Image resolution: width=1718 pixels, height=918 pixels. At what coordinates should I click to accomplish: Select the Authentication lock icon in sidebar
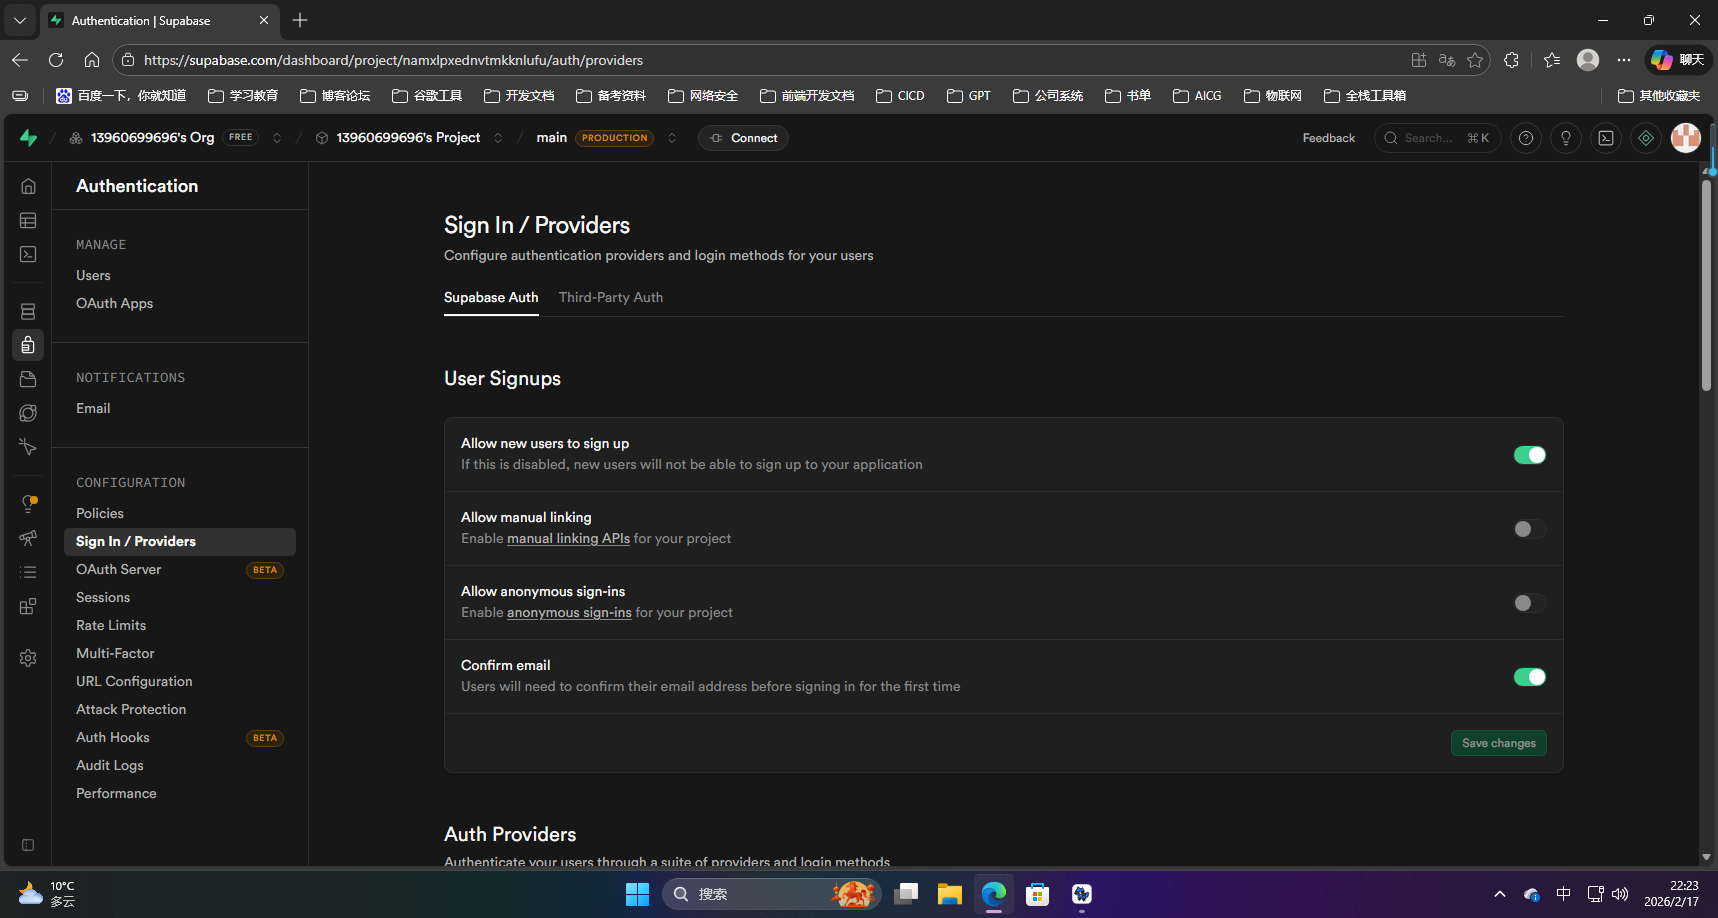point(28,345)
